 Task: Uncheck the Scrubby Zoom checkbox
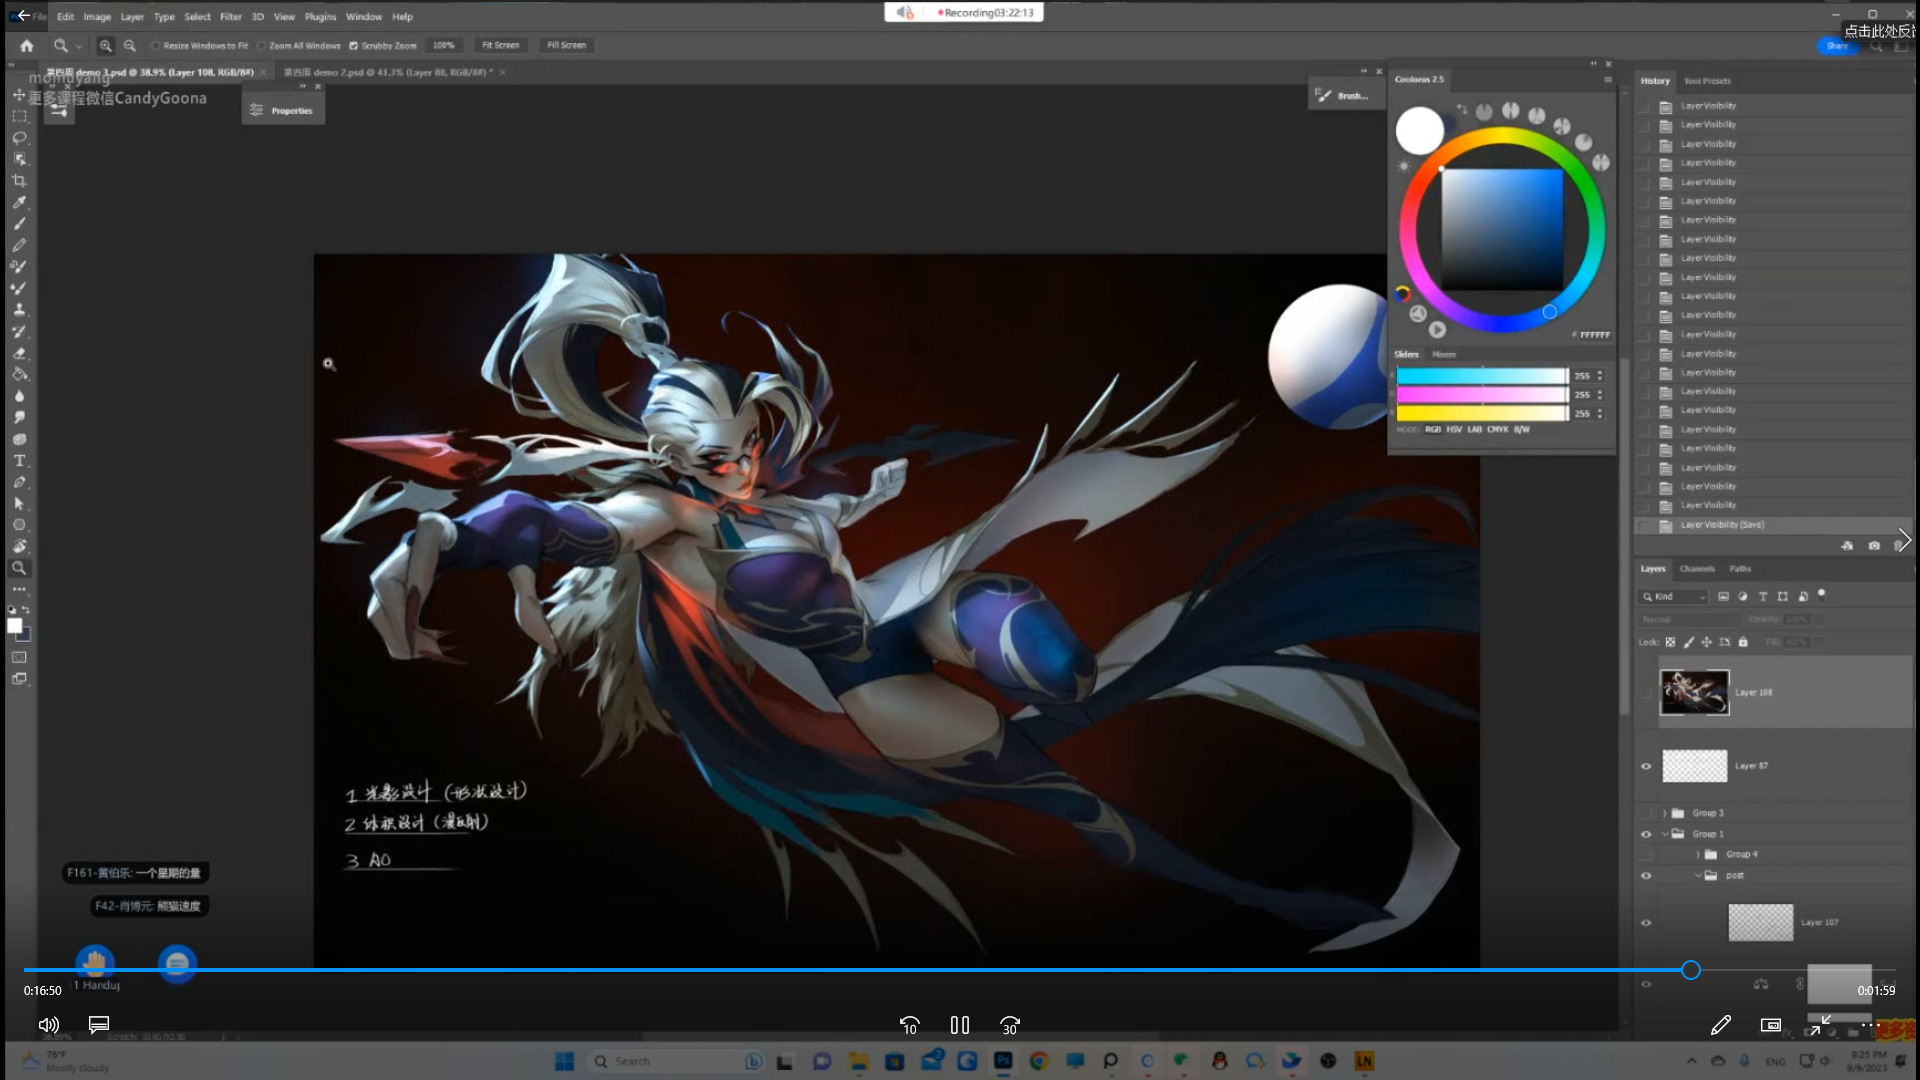(x=353, y=46)
